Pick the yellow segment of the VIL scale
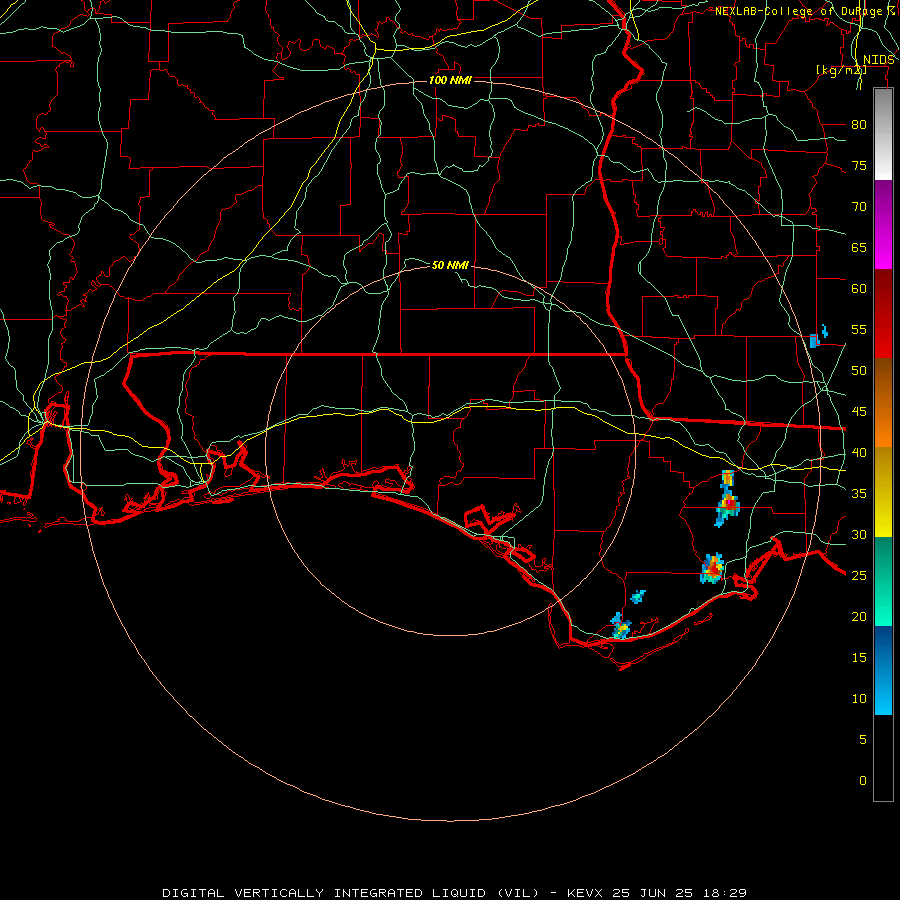The width and height of the screenshot is (900, 900). click(x=883, y=492)
